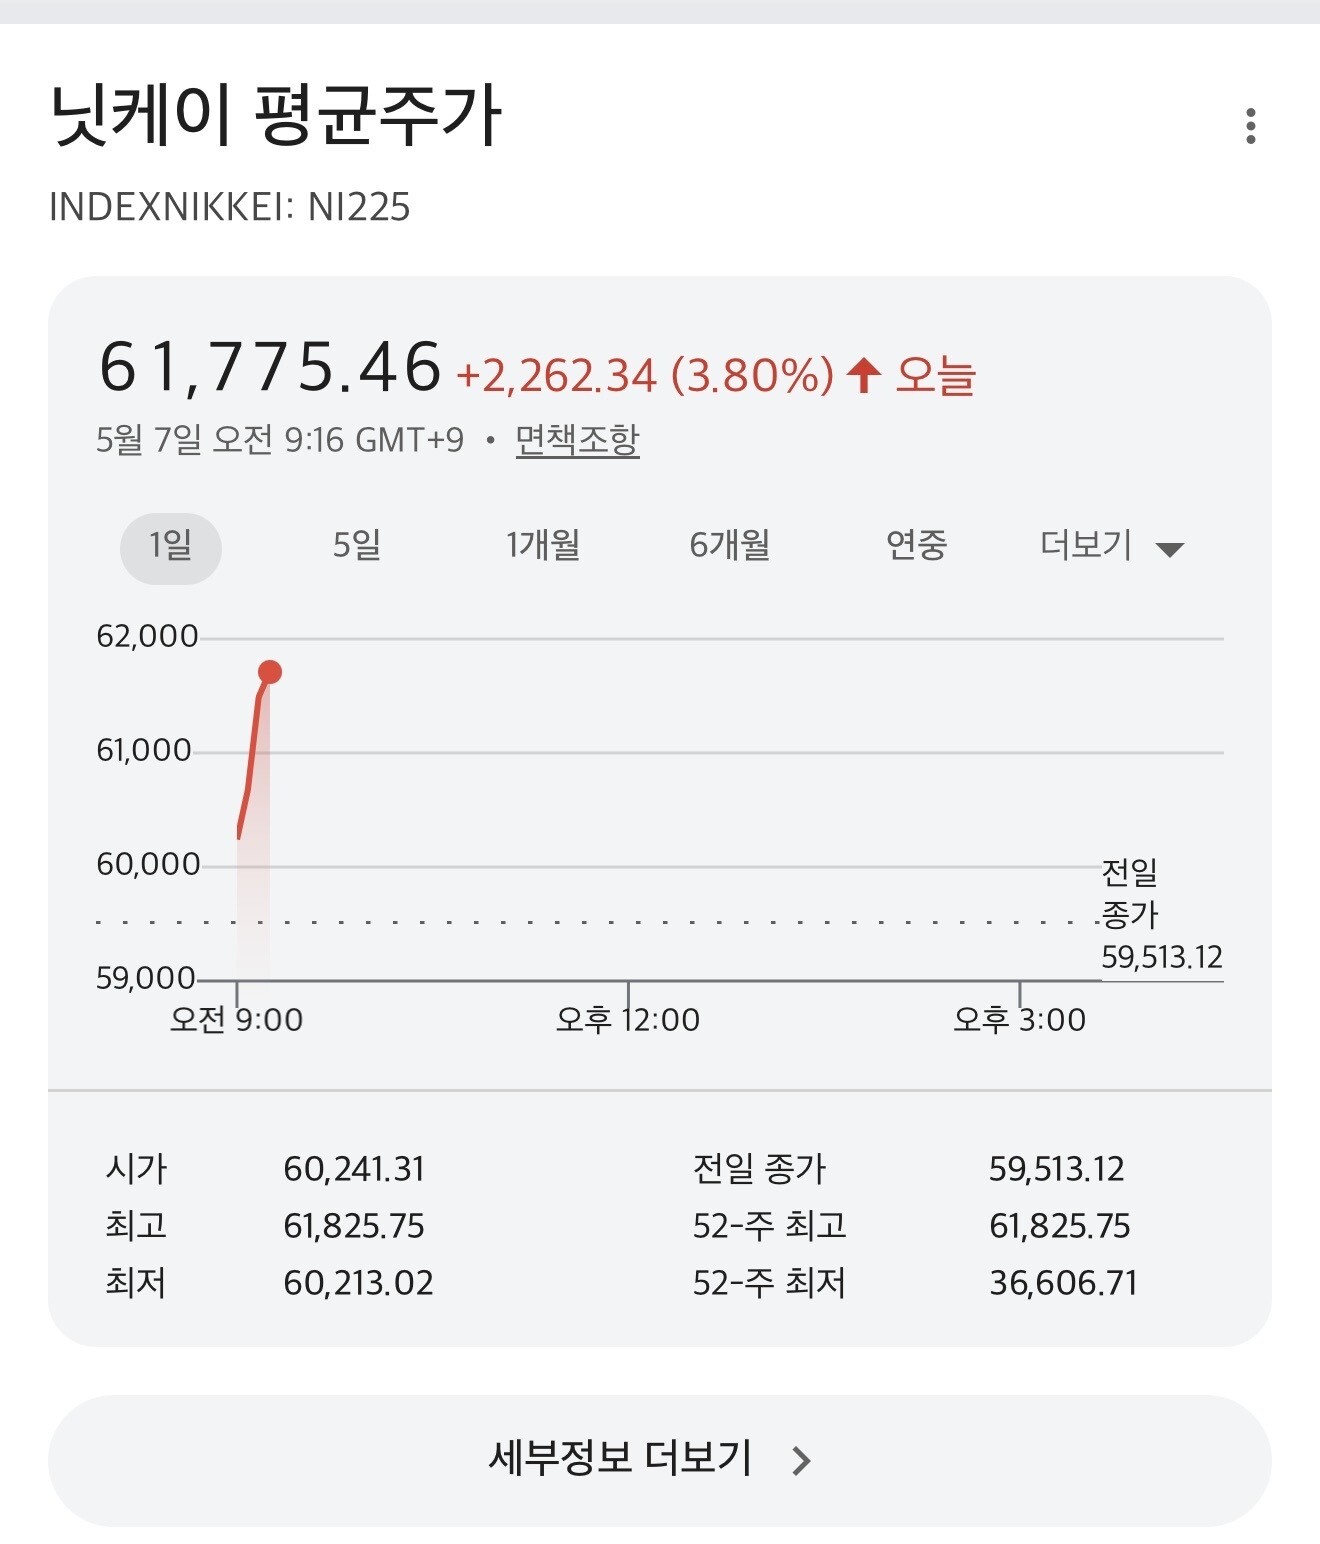Click the 52-주 최고 value 61,825.75

(x=1060, y=1226)
